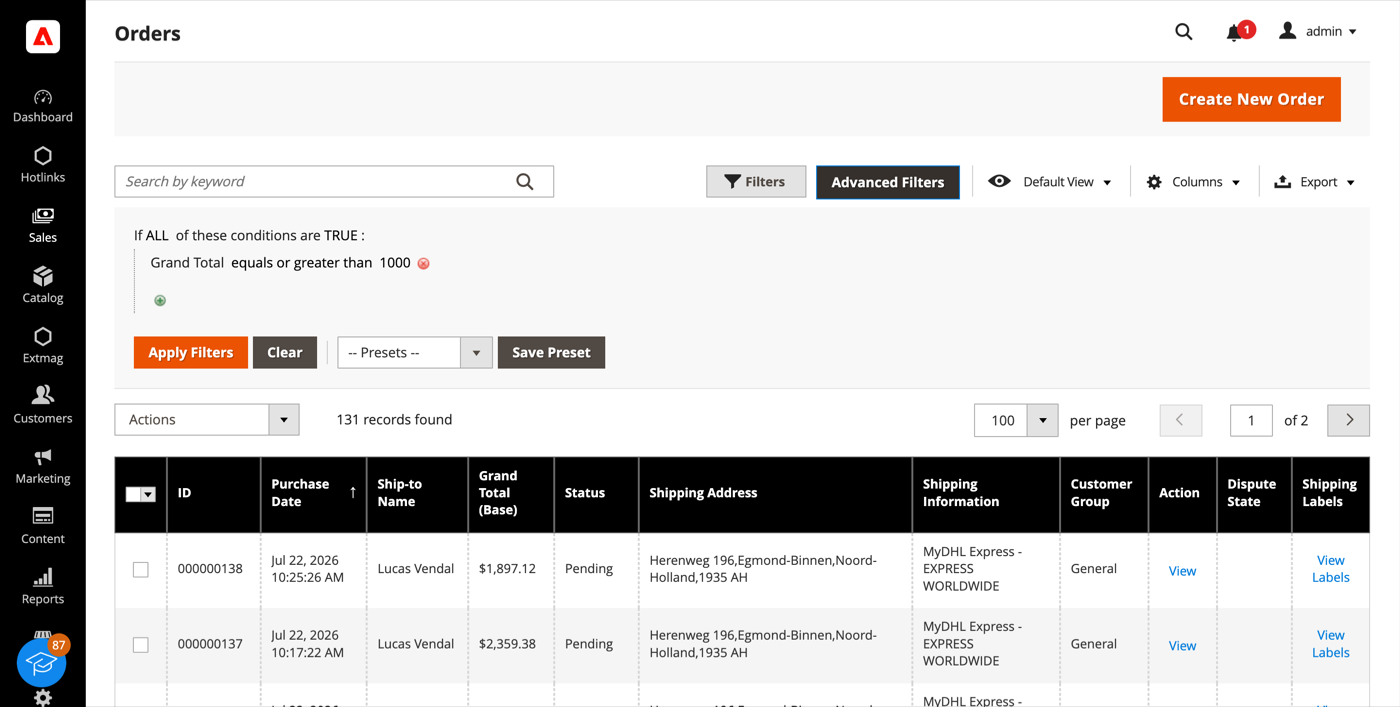This screenshot has height=707, width=1400.
Task: Open the Content sidebar menu
Action: point(43,527)
